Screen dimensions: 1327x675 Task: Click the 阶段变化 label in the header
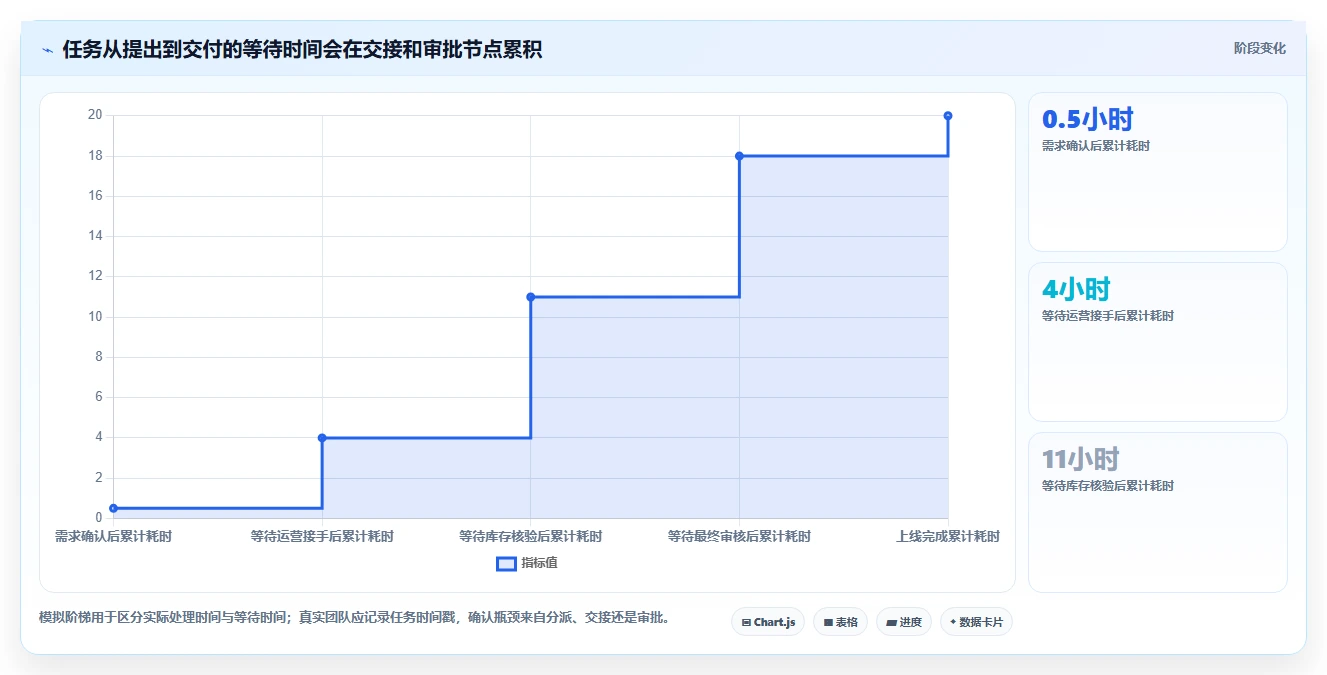(1259, 48)
